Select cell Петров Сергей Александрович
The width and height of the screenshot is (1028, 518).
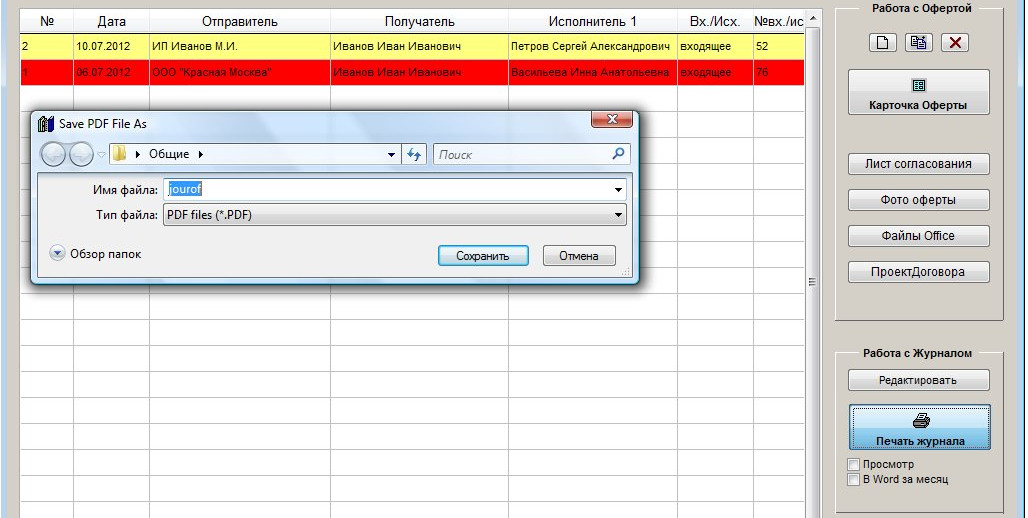point(593,47)
